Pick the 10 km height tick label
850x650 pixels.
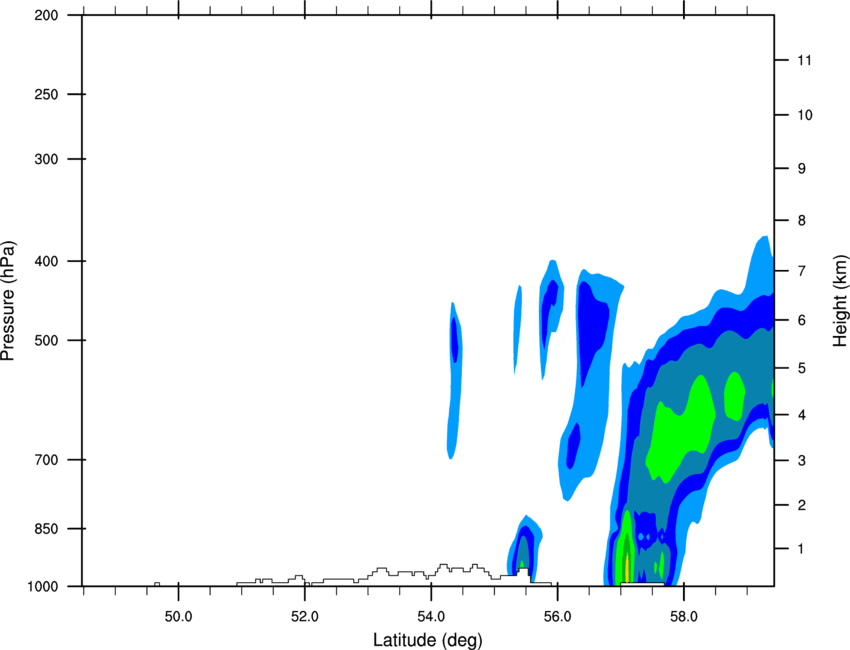pos(805,115)
